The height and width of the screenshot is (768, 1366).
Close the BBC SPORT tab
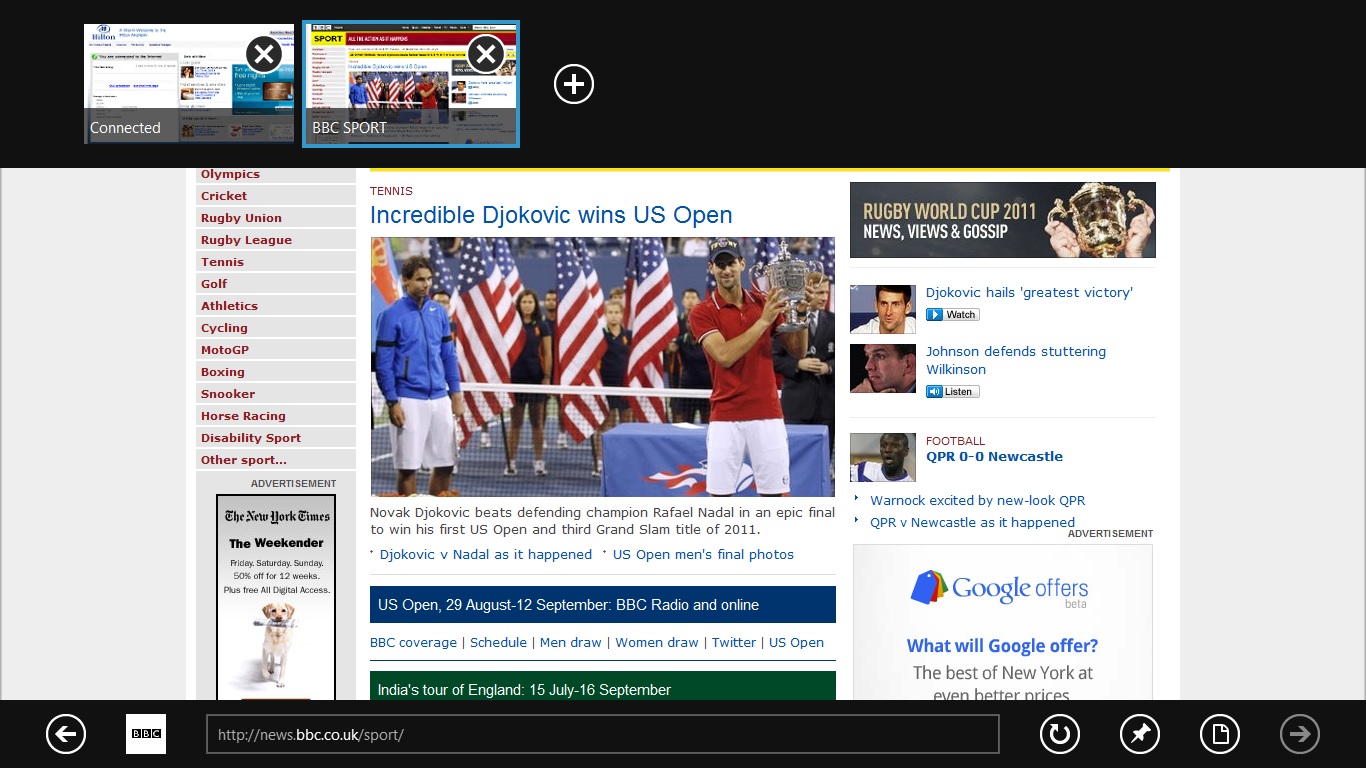pyautogui.click(x=486, y=54)
